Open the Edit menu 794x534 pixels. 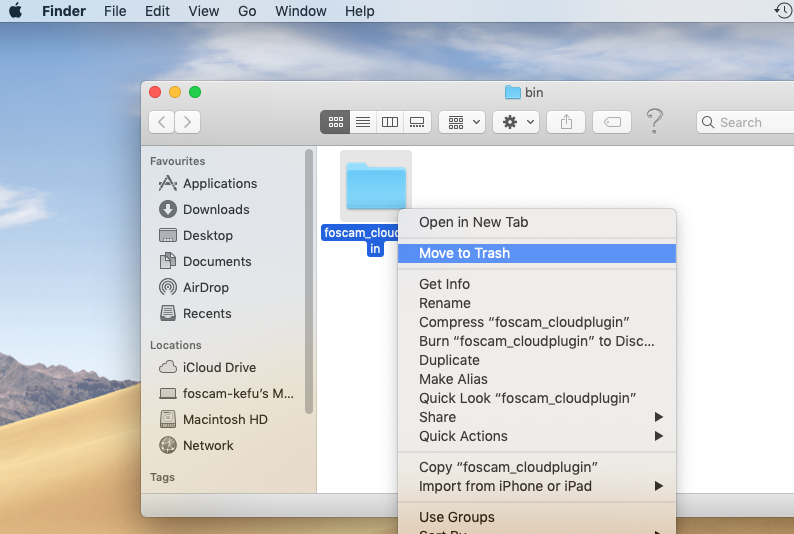tap(157, 11)
